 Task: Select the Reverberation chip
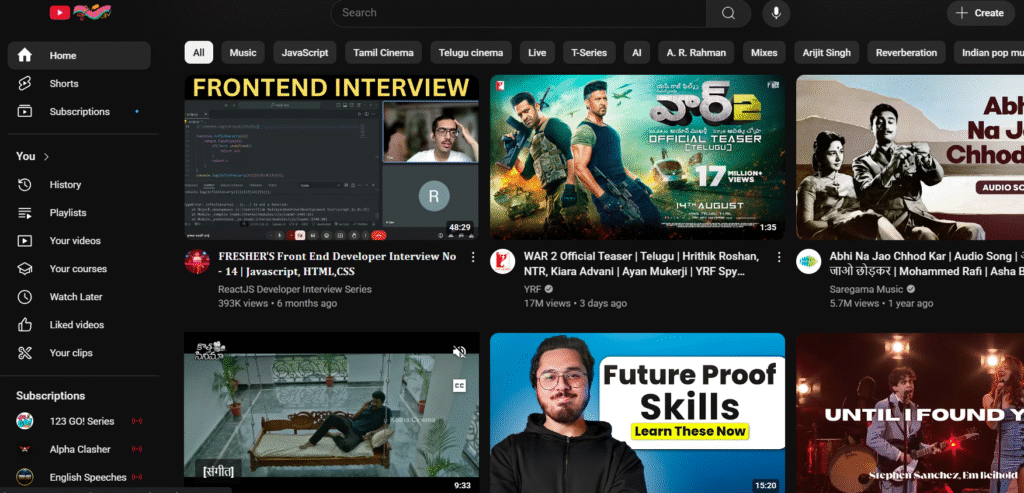click(x=906, y=53)
